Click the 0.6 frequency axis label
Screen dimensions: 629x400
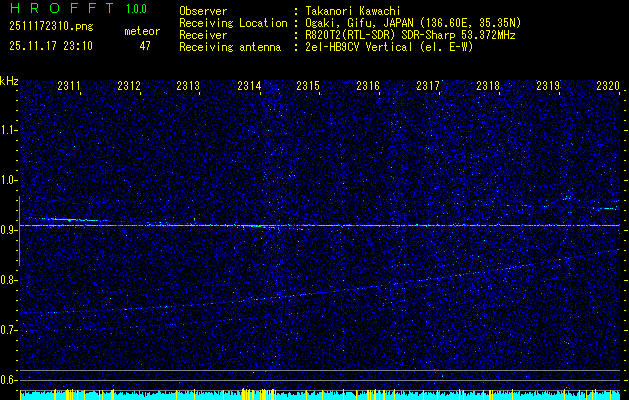point(9,379)
